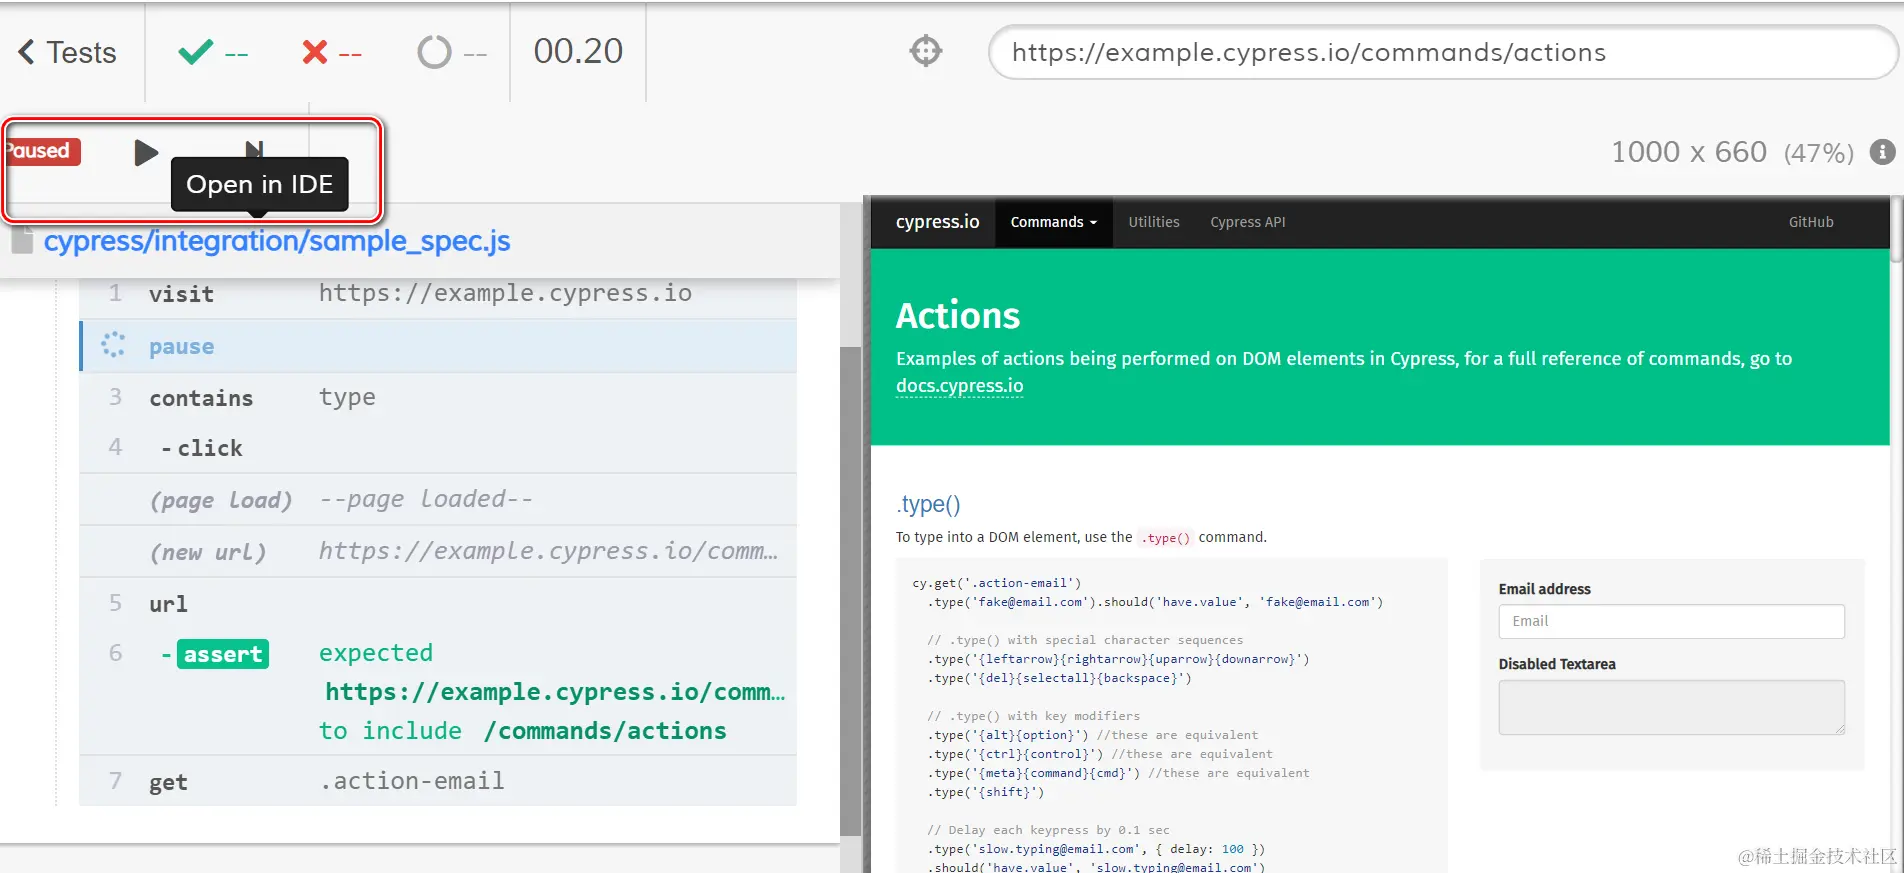The height and width of the screenshot is (873, 1904).
Task: Open the Commands dropdown menu
Action: (x=1054, y=222)
